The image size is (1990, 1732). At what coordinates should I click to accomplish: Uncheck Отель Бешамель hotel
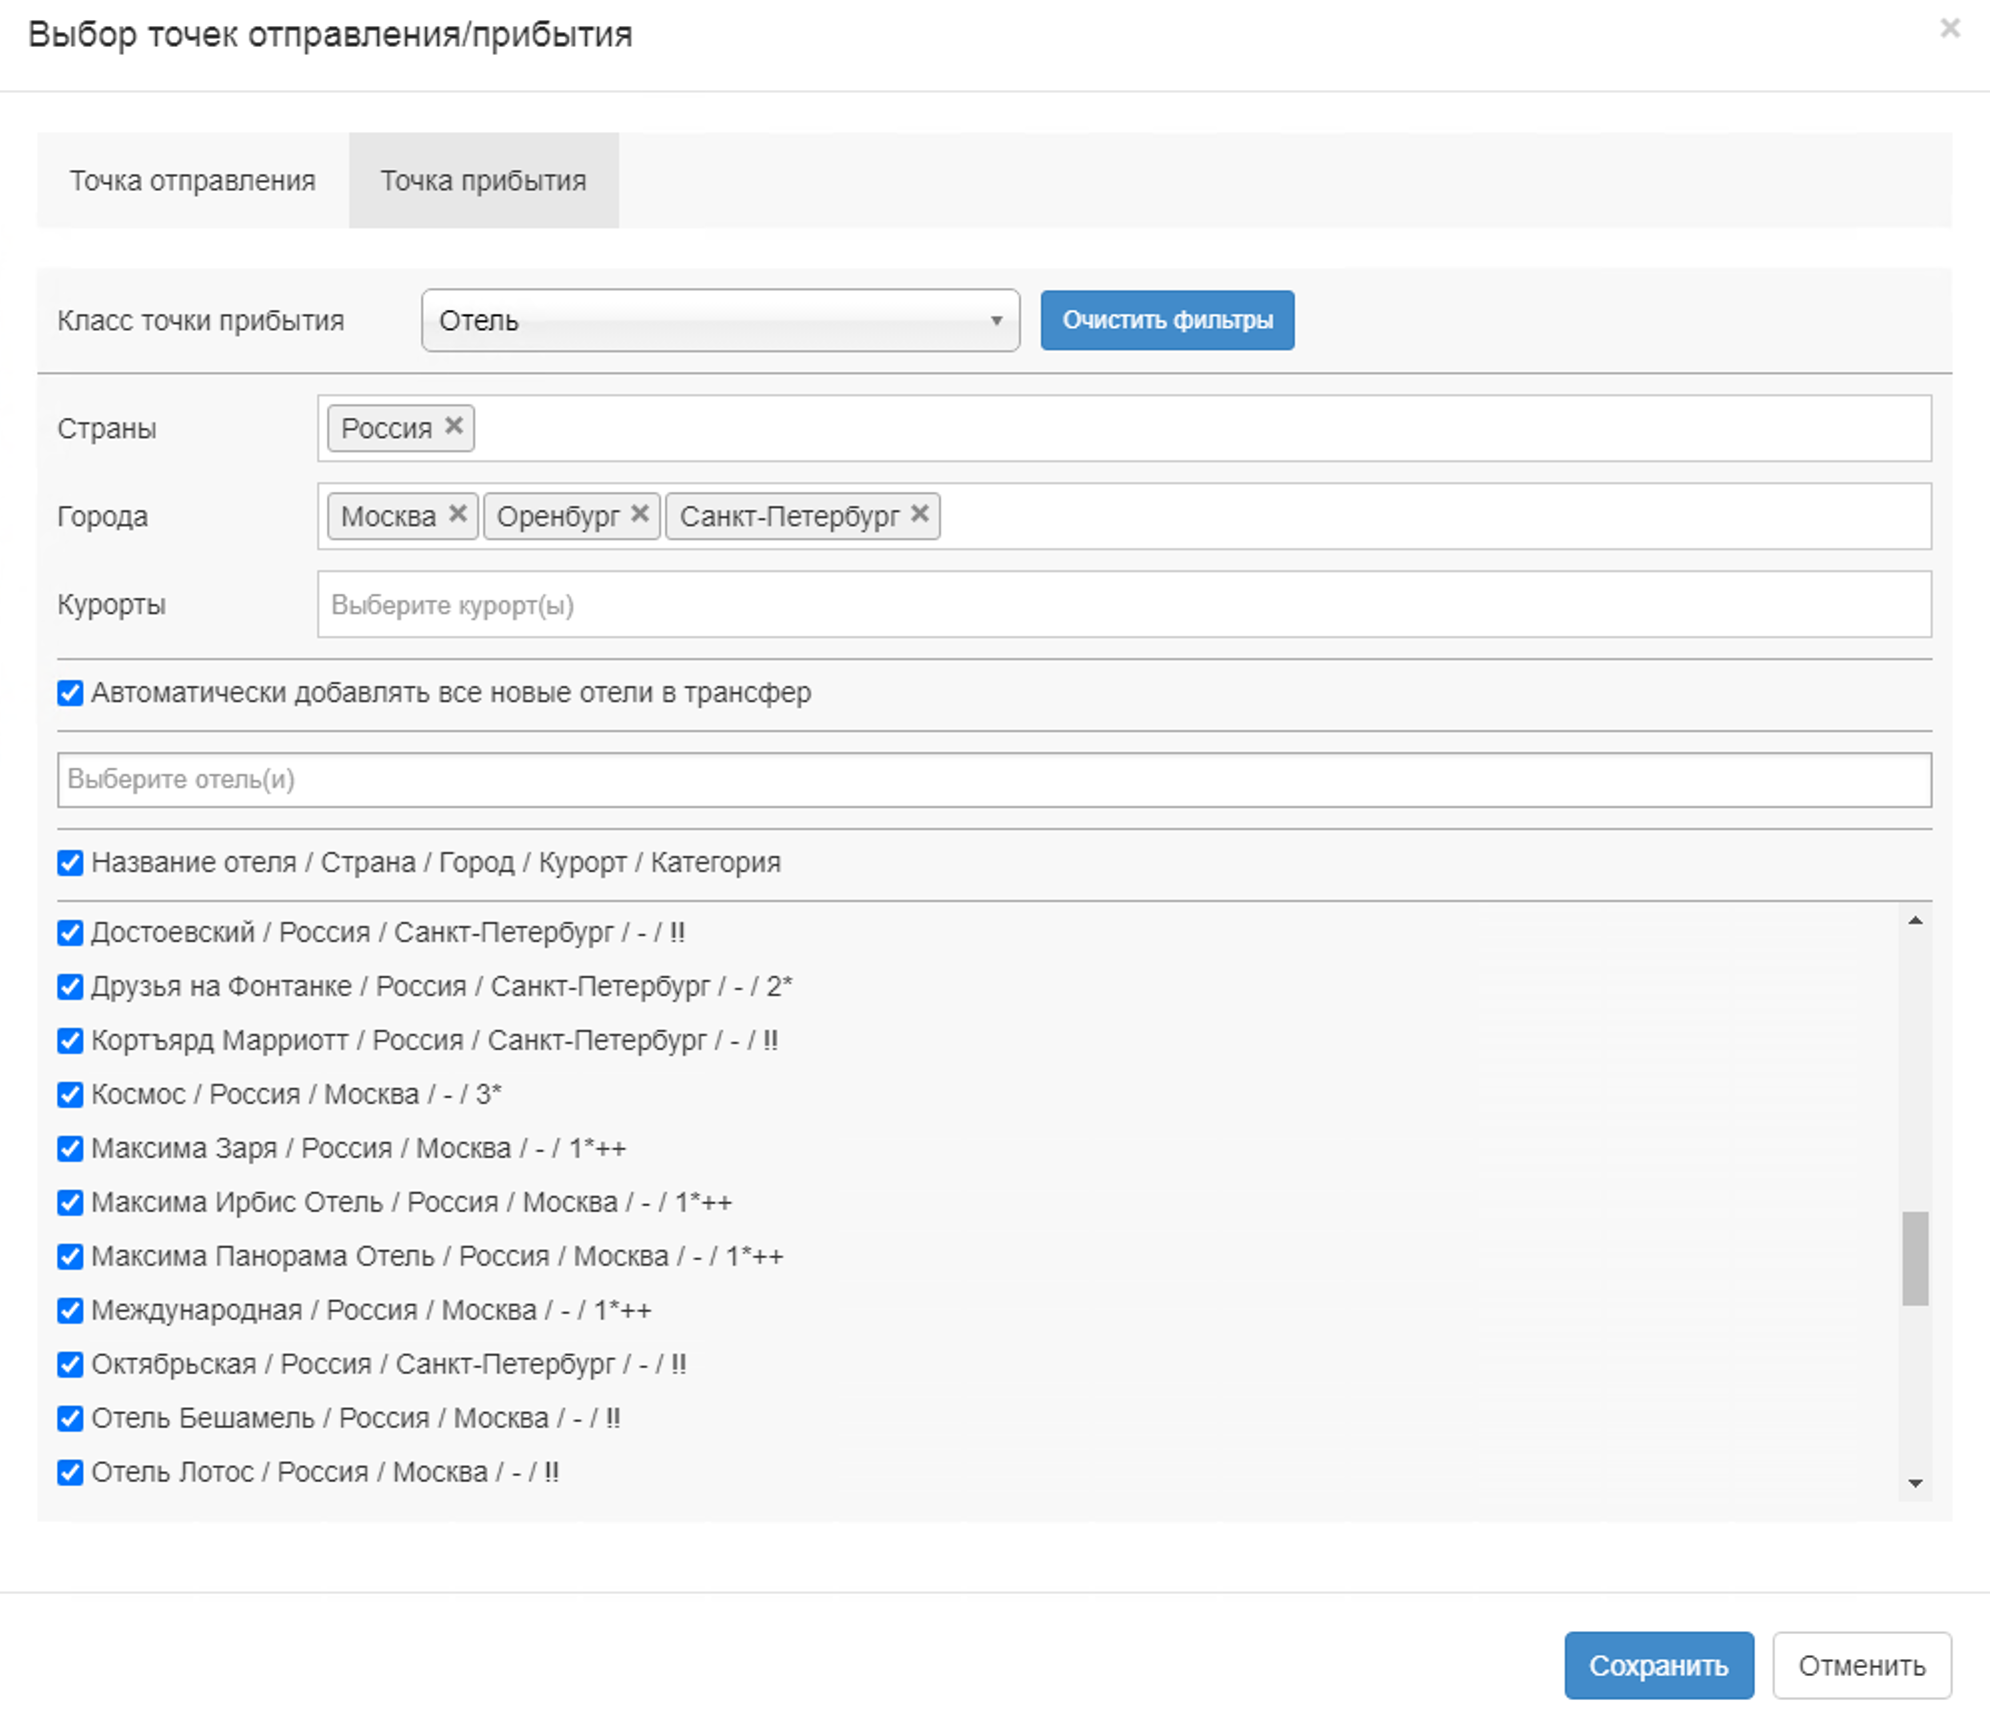point(70,1419)
